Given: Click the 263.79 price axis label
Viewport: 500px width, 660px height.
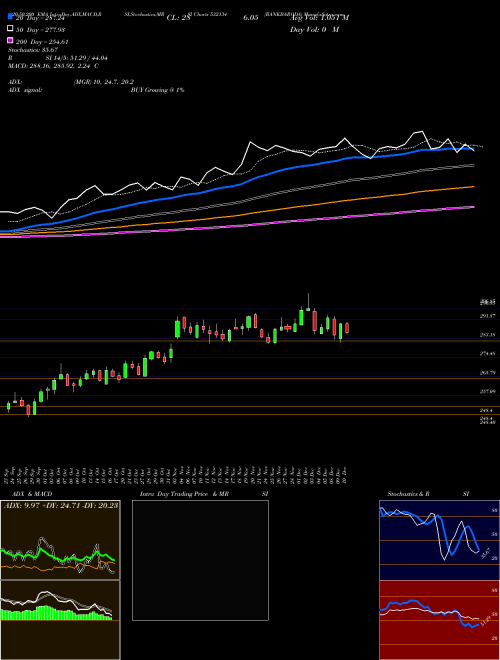Looking at the screenshot, I should pyautogui.click(x=488, y=373).
